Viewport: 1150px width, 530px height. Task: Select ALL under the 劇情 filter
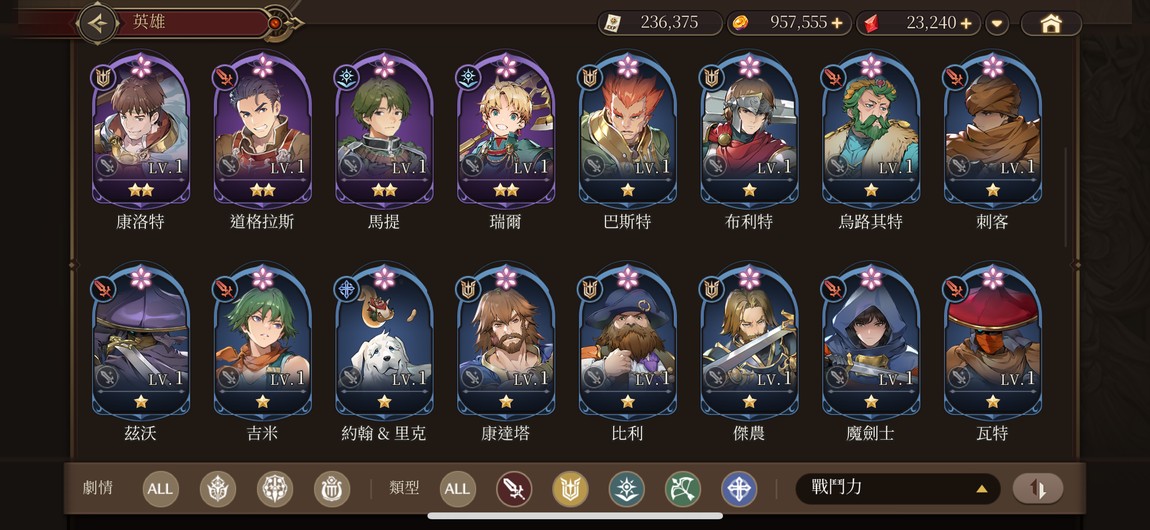coord(161,489)
